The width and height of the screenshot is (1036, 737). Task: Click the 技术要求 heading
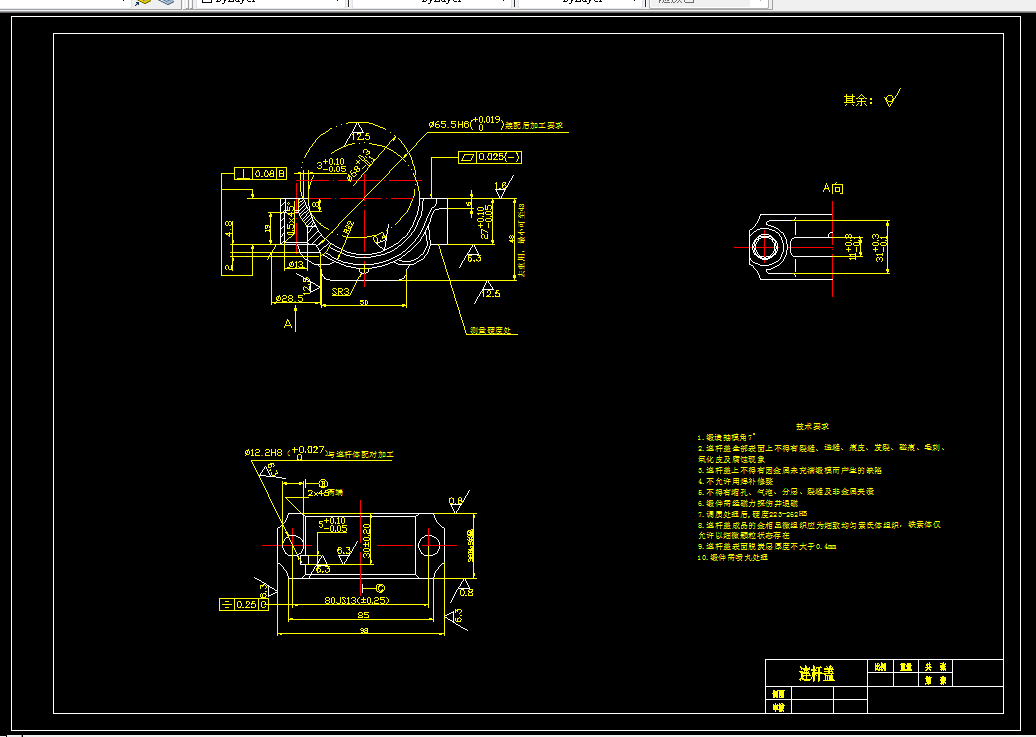(812, 427)
